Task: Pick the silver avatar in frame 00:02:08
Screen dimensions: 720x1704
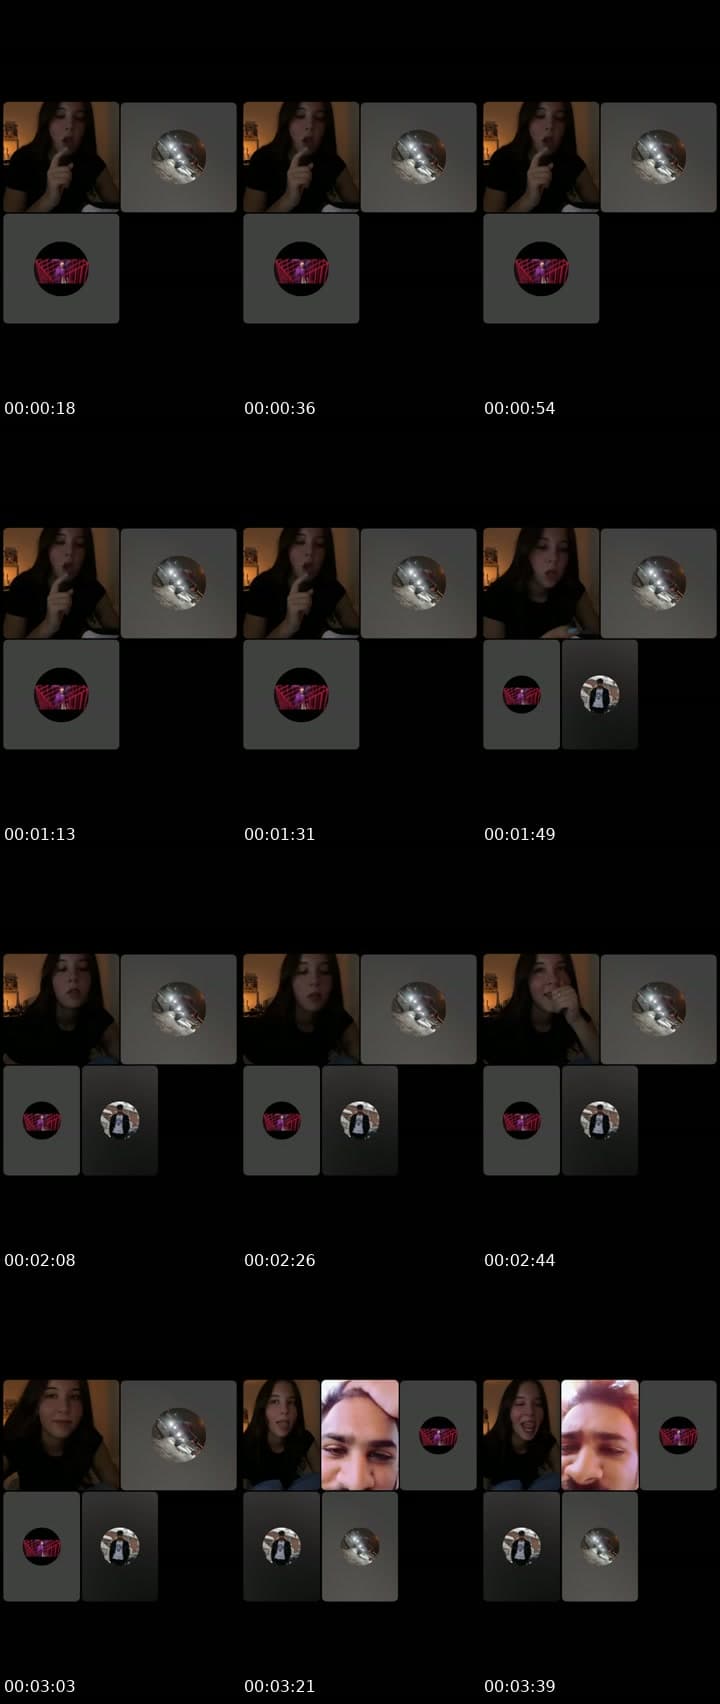Action: click(179, 1009)
